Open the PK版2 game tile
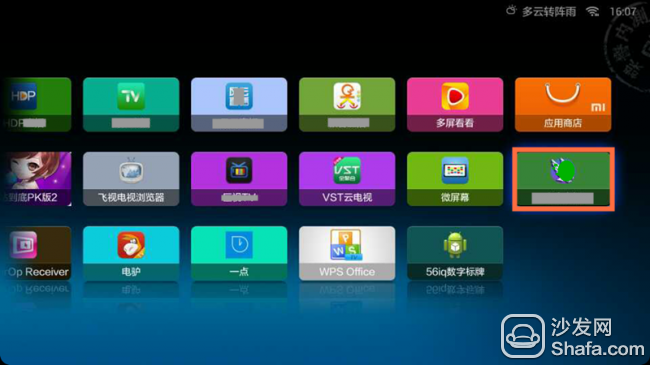Viewport: 650px width, 365px height. click(36, 179)
